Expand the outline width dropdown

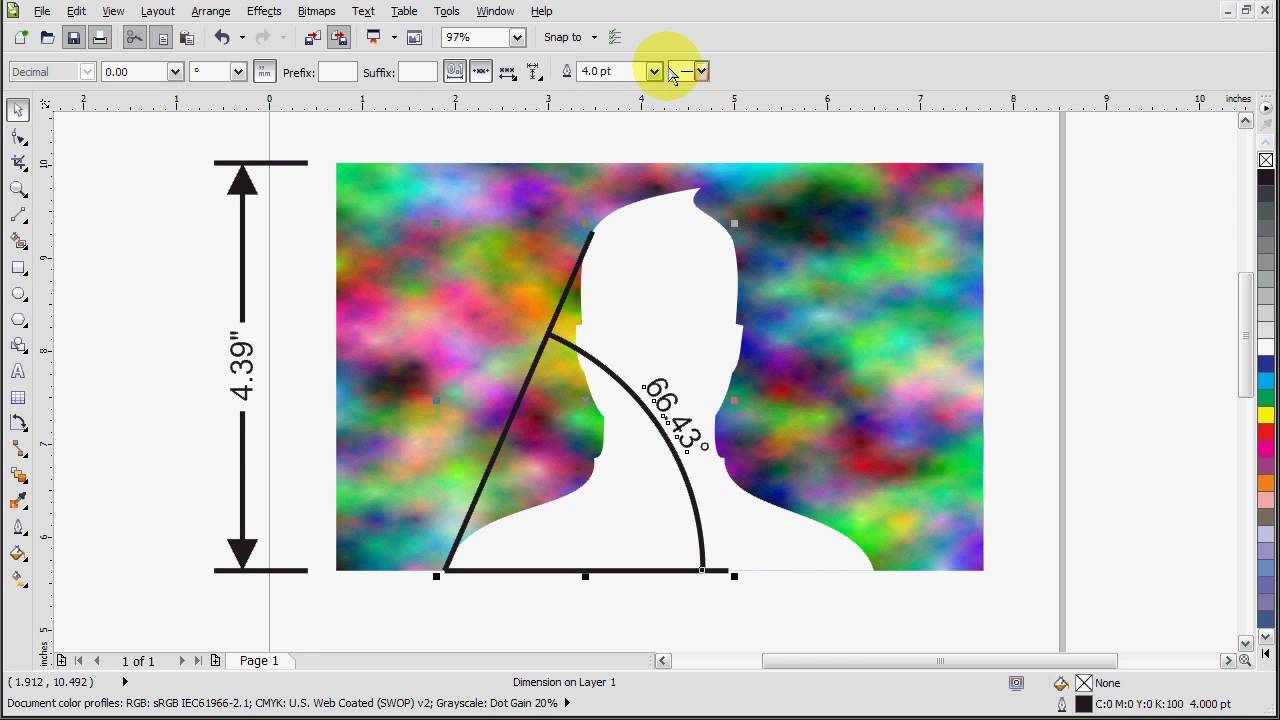coord(654,71)
